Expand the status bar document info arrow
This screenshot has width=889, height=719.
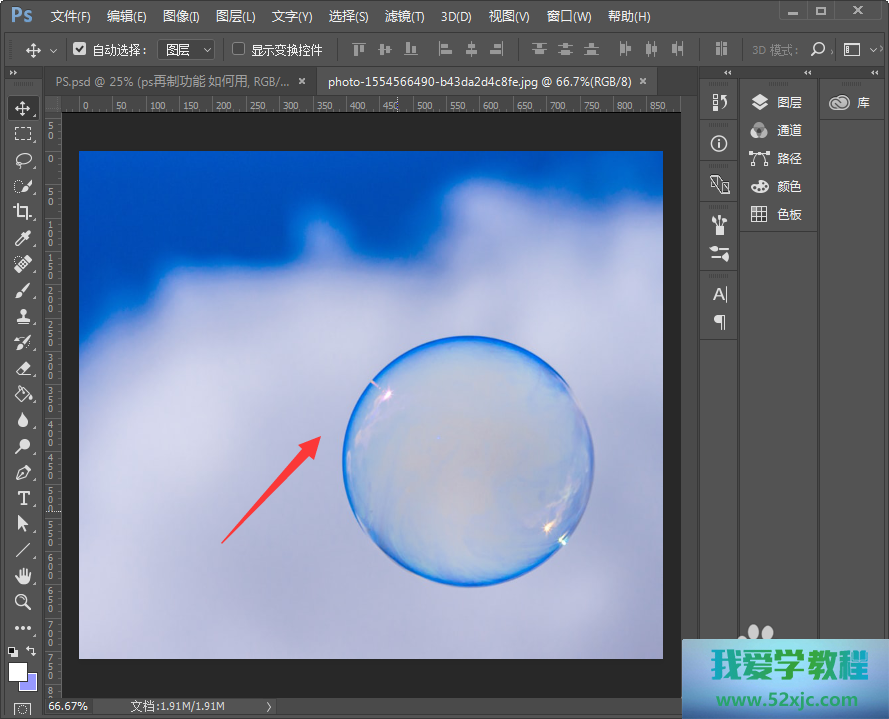coord(268,707)
